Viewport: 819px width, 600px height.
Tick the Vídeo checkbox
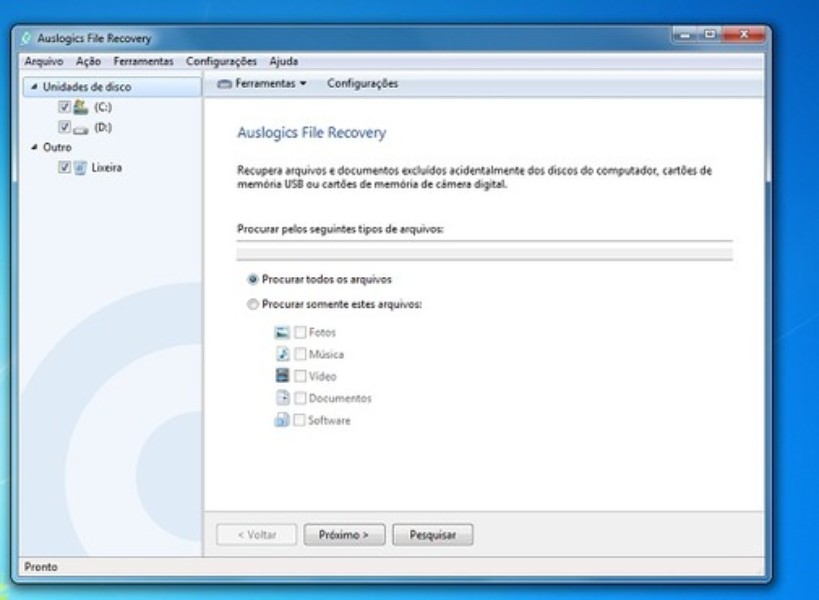click(x=300, y=376)
